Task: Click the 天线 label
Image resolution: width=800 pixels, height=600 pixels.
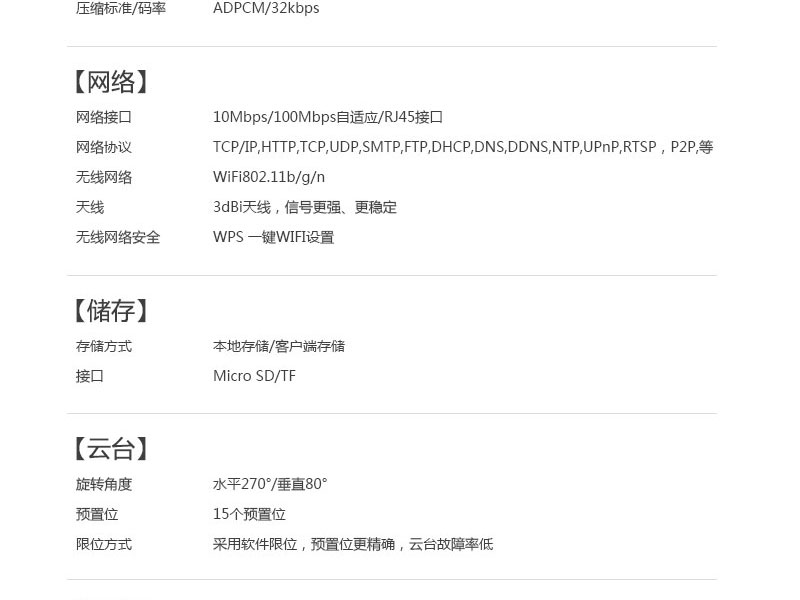Action: coord(90,207)
